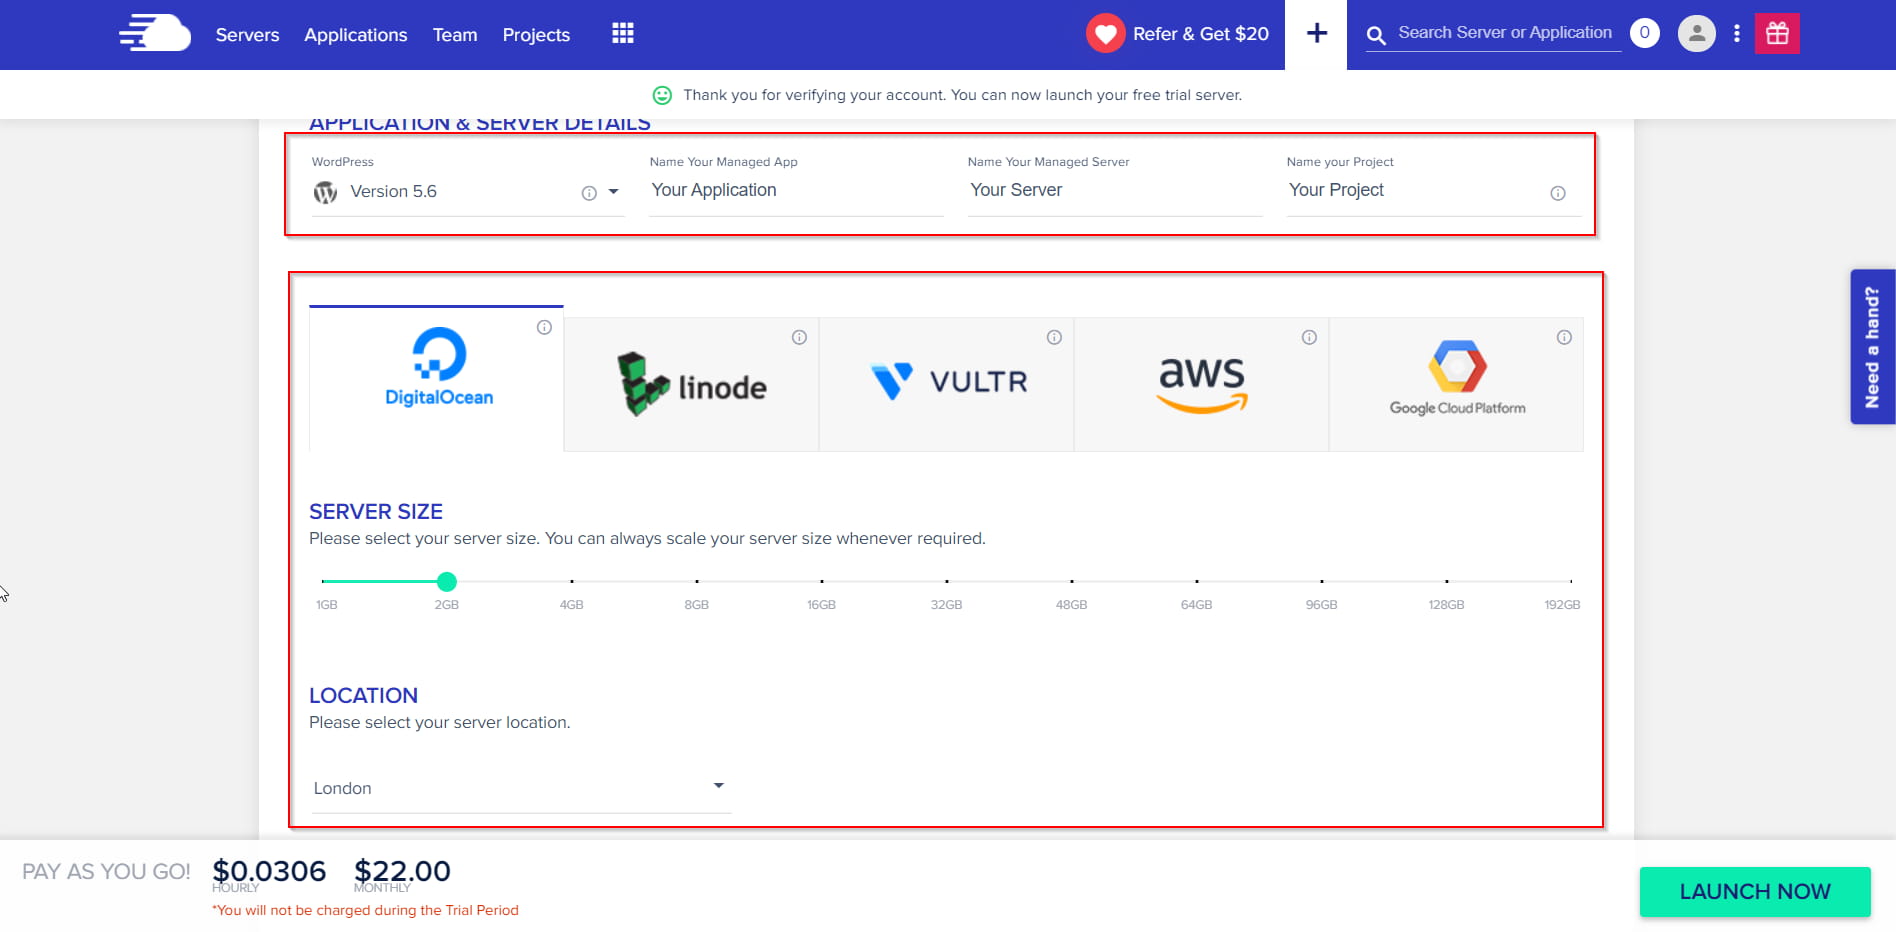Click the LAUNCH NOW button
Viewport: 1896px width, 932px height.
(1755, 892)
